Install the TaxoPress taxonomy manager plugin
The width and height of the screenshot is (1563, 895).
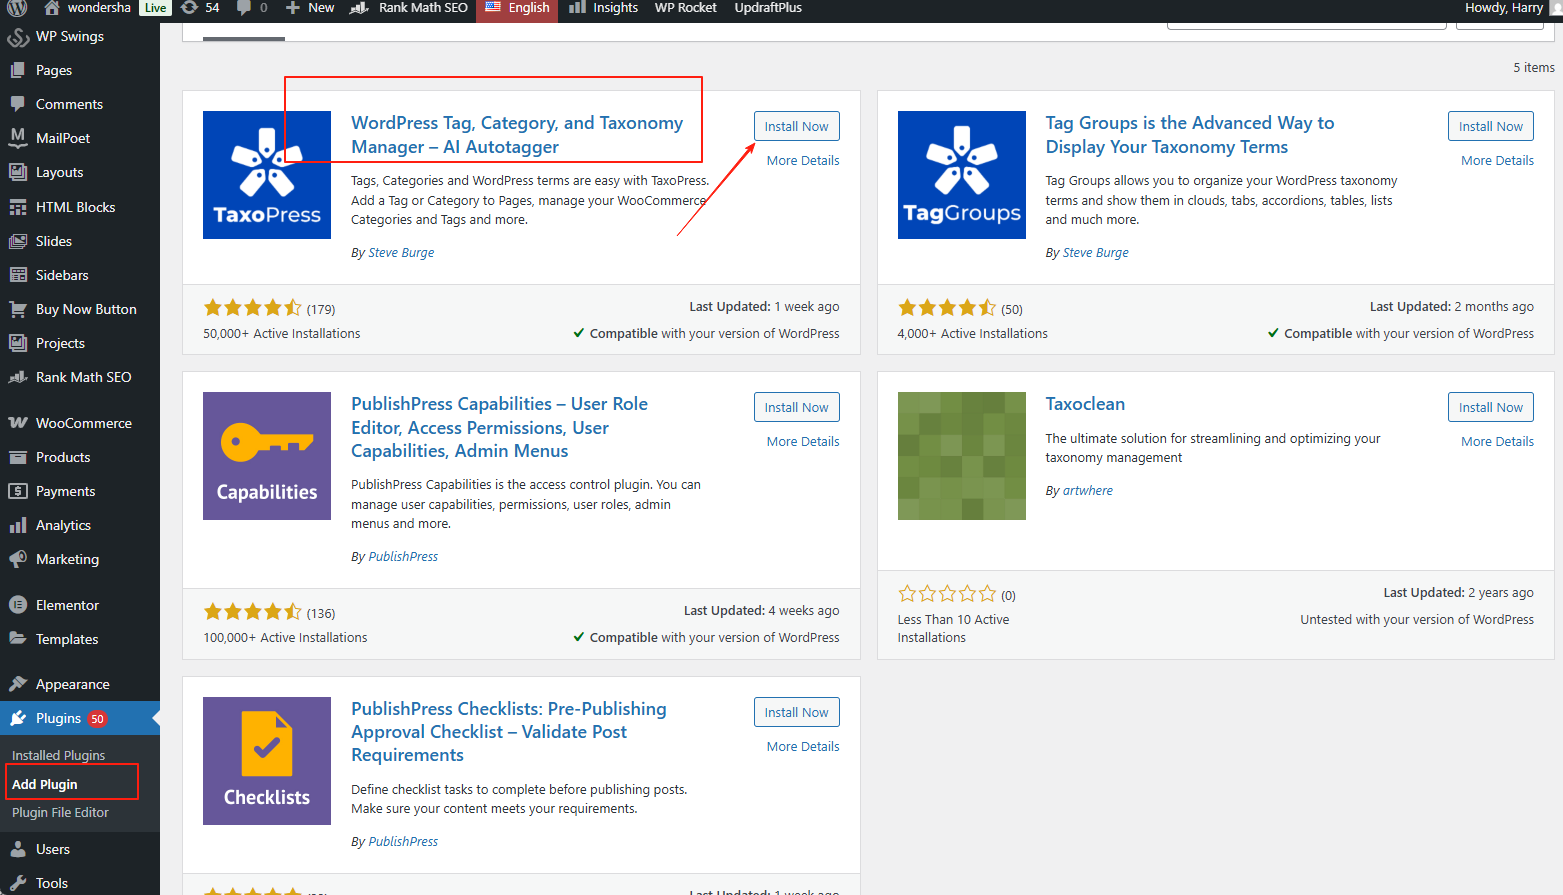point(796,127)
